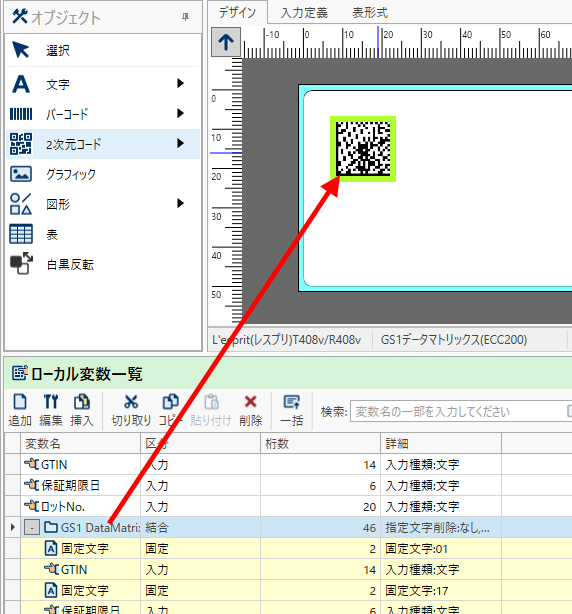Viewport: 572px width, 614px height.
Task: Click the 結合 type cell
Action: (x=200, y=527)
